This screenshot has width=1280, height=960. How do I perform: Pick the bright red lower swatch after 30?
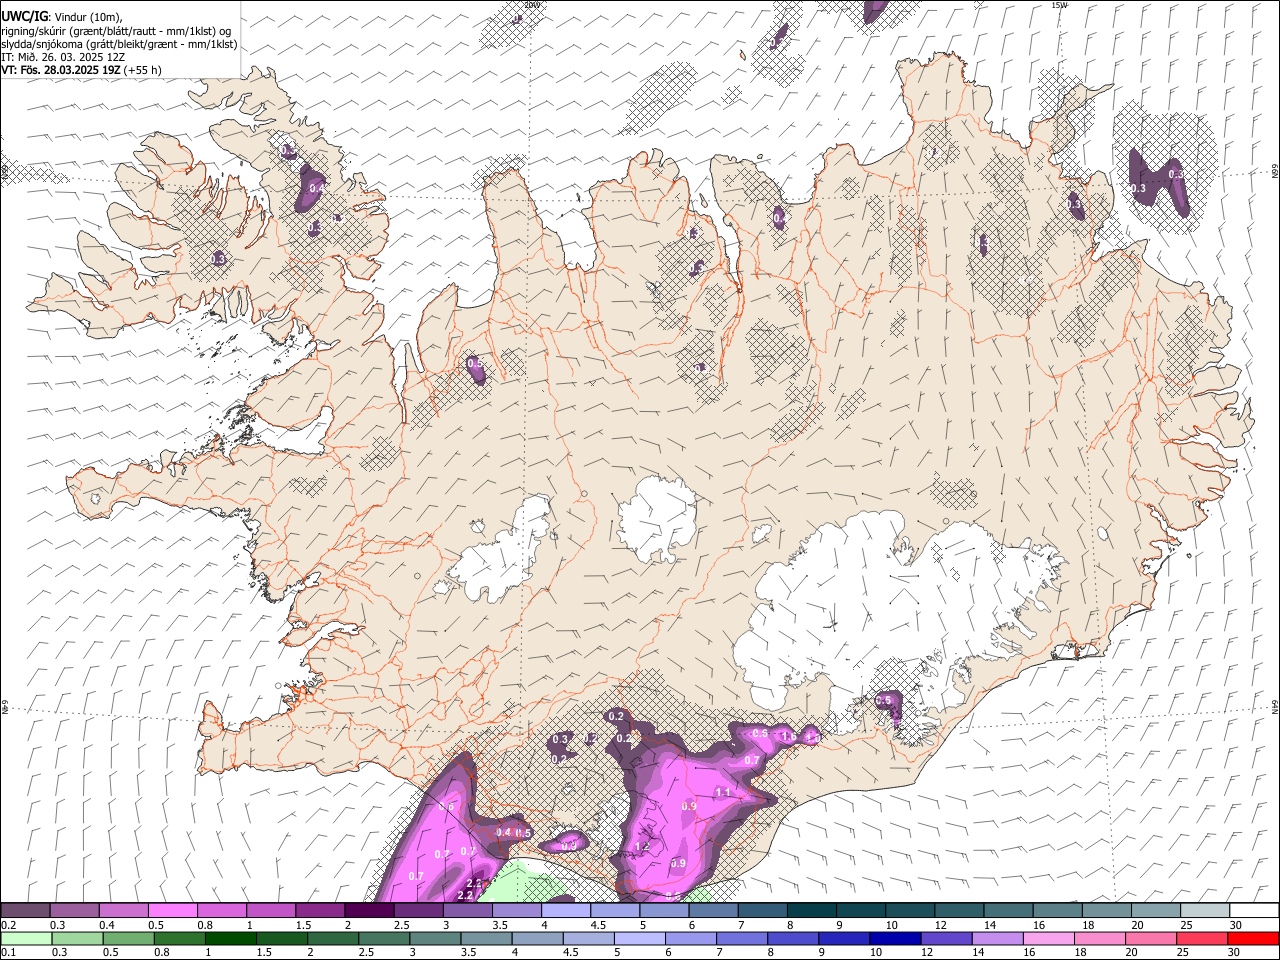(1253, 938)
